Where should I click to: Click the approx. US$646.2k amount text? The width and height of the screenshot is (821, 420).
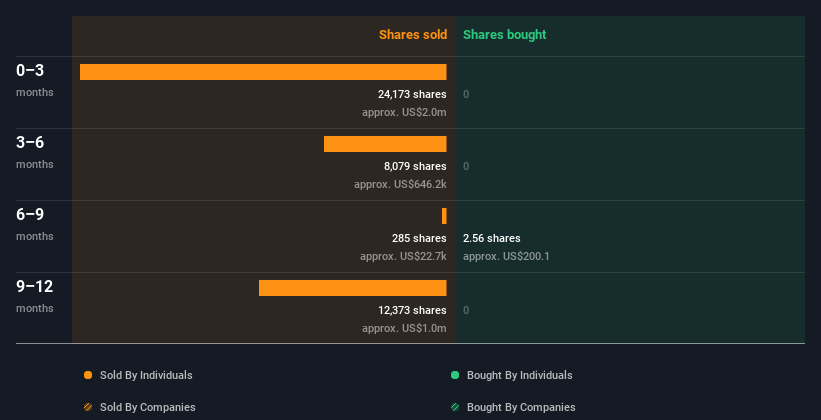(400, 184)
